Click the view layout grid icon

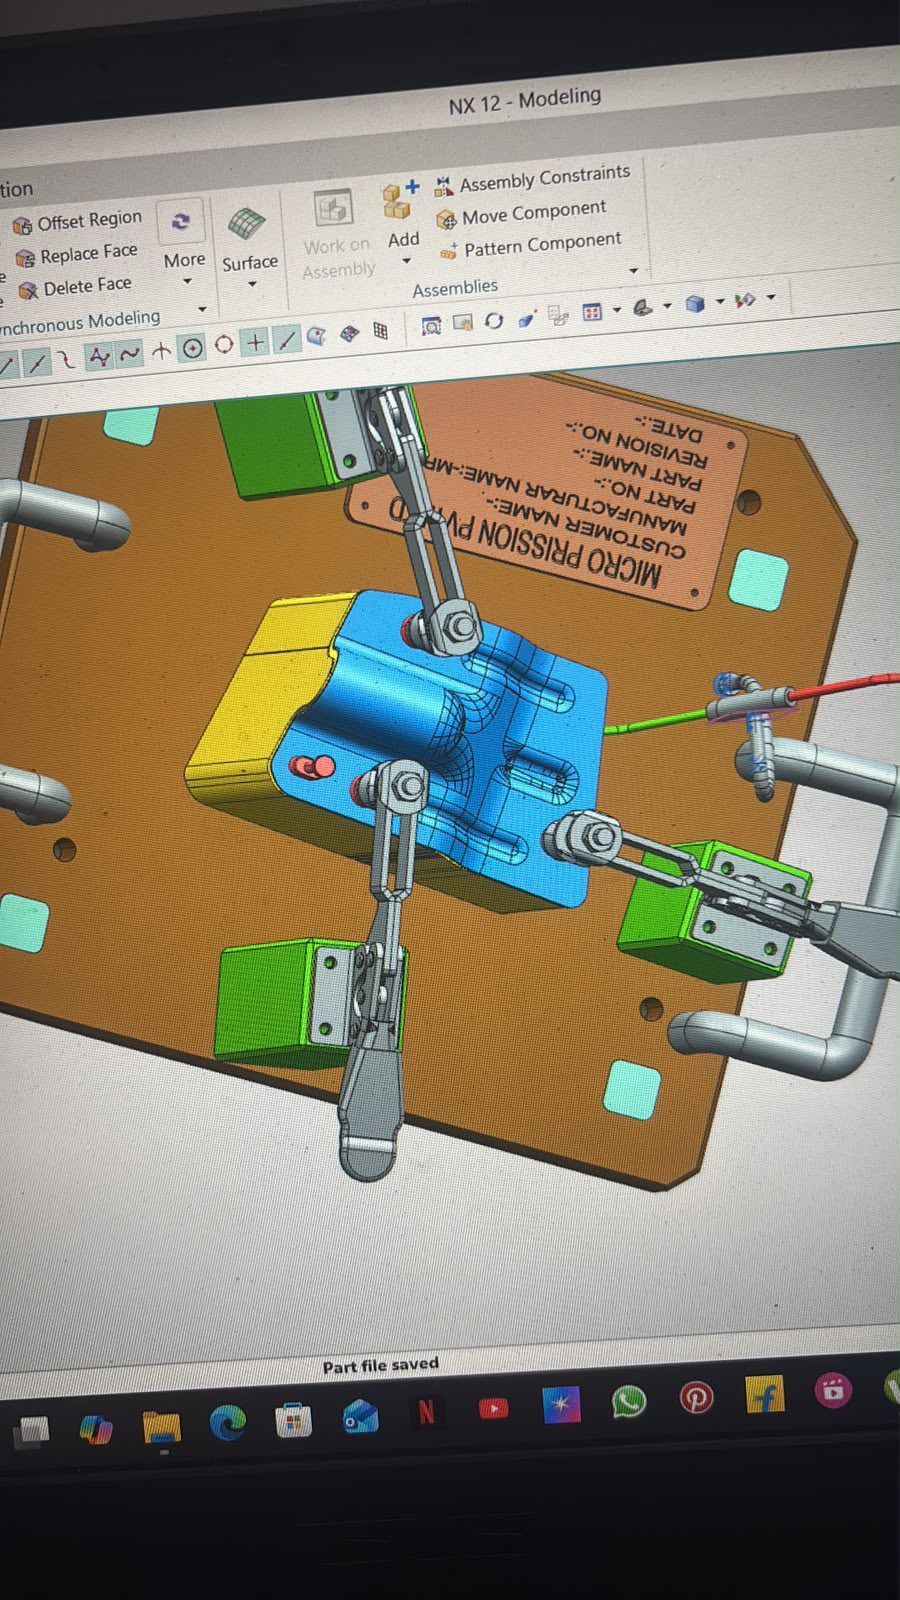click(591, 311)
